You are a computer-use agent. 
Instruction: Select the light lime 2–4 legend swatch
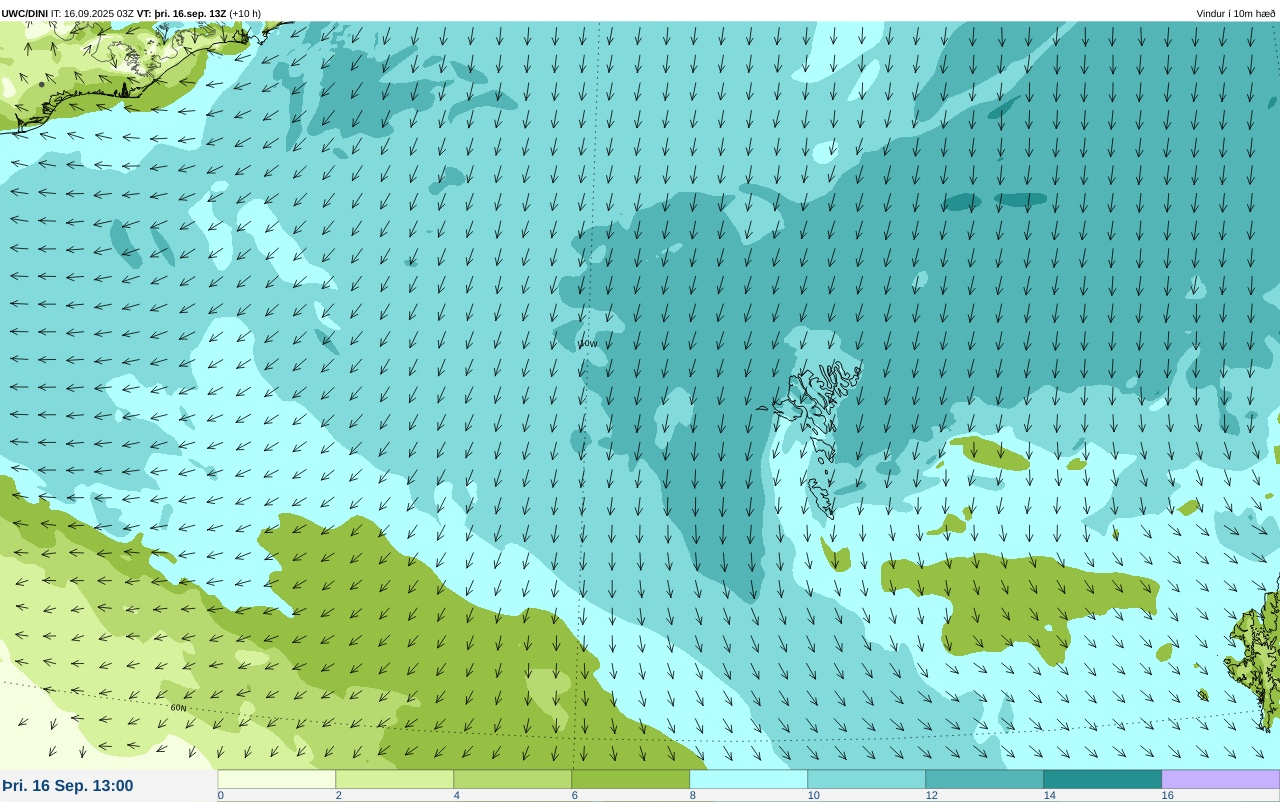(x=395, y=779)
